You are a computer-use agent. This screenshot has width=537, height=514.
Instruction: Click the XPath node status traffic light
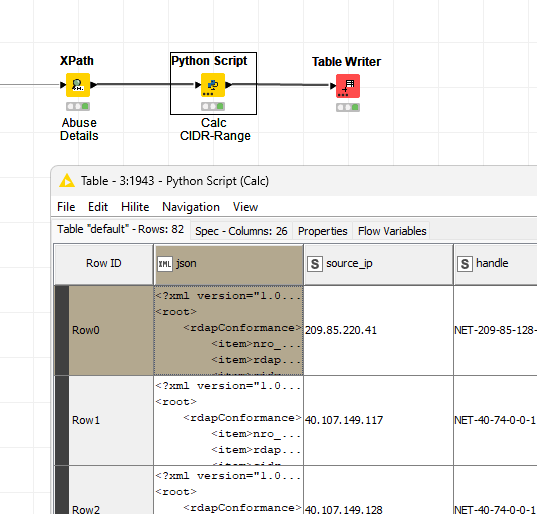point(78,106)
